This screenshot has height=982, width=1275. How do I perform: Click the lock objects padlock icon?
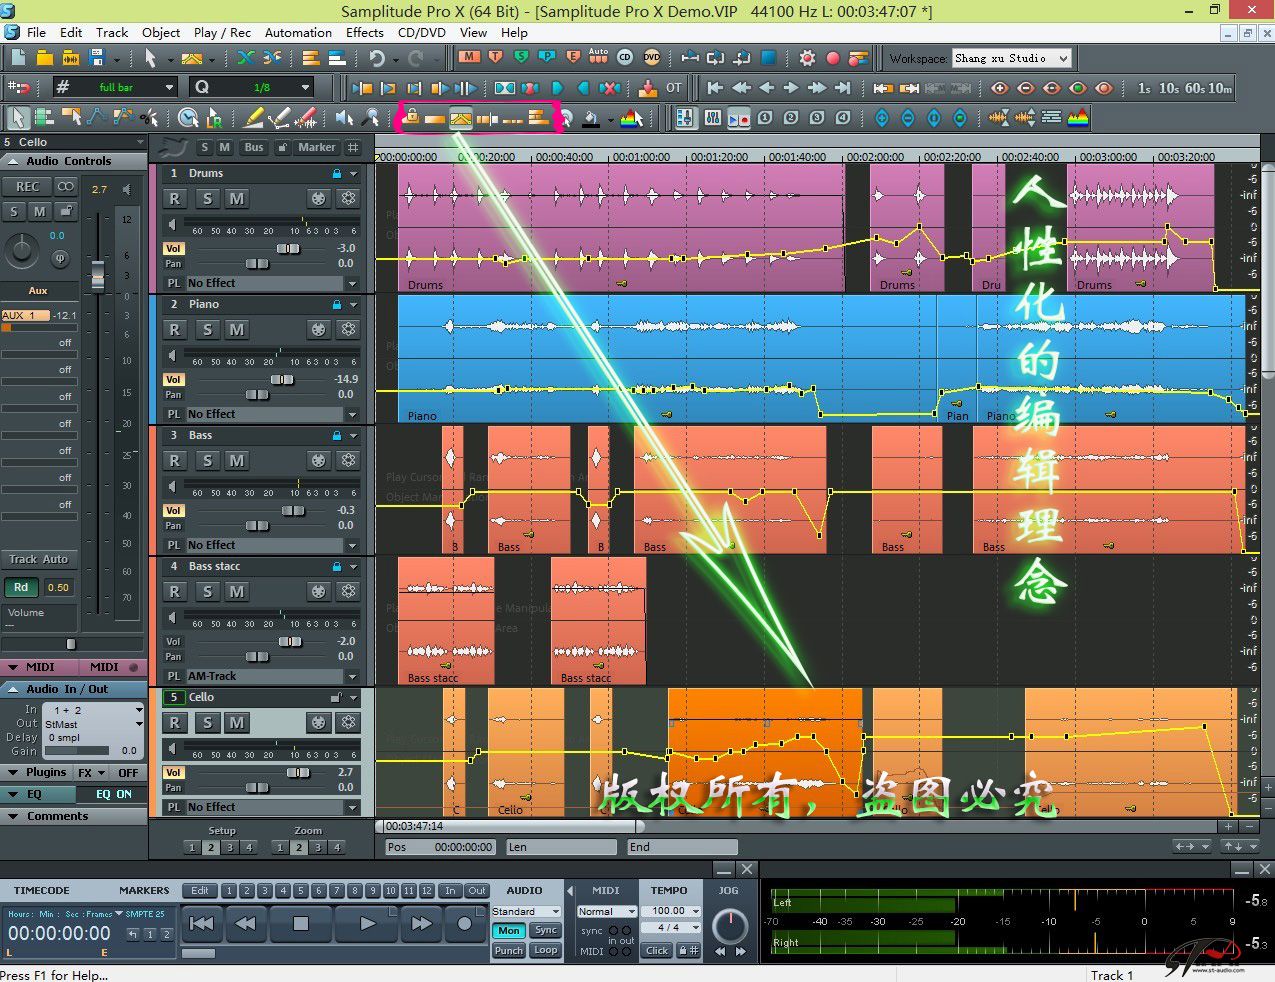tap(410, 118)
